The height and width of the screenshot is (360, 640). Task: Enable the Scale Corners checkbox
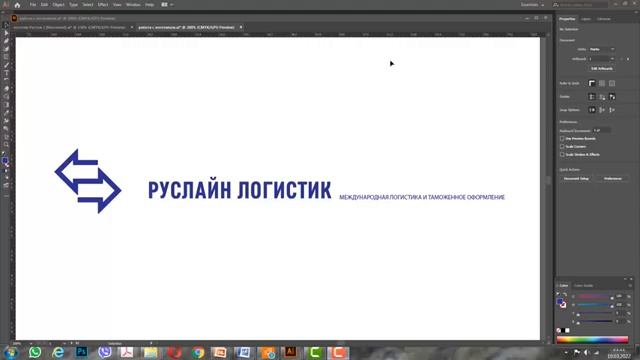coord(562,147)
